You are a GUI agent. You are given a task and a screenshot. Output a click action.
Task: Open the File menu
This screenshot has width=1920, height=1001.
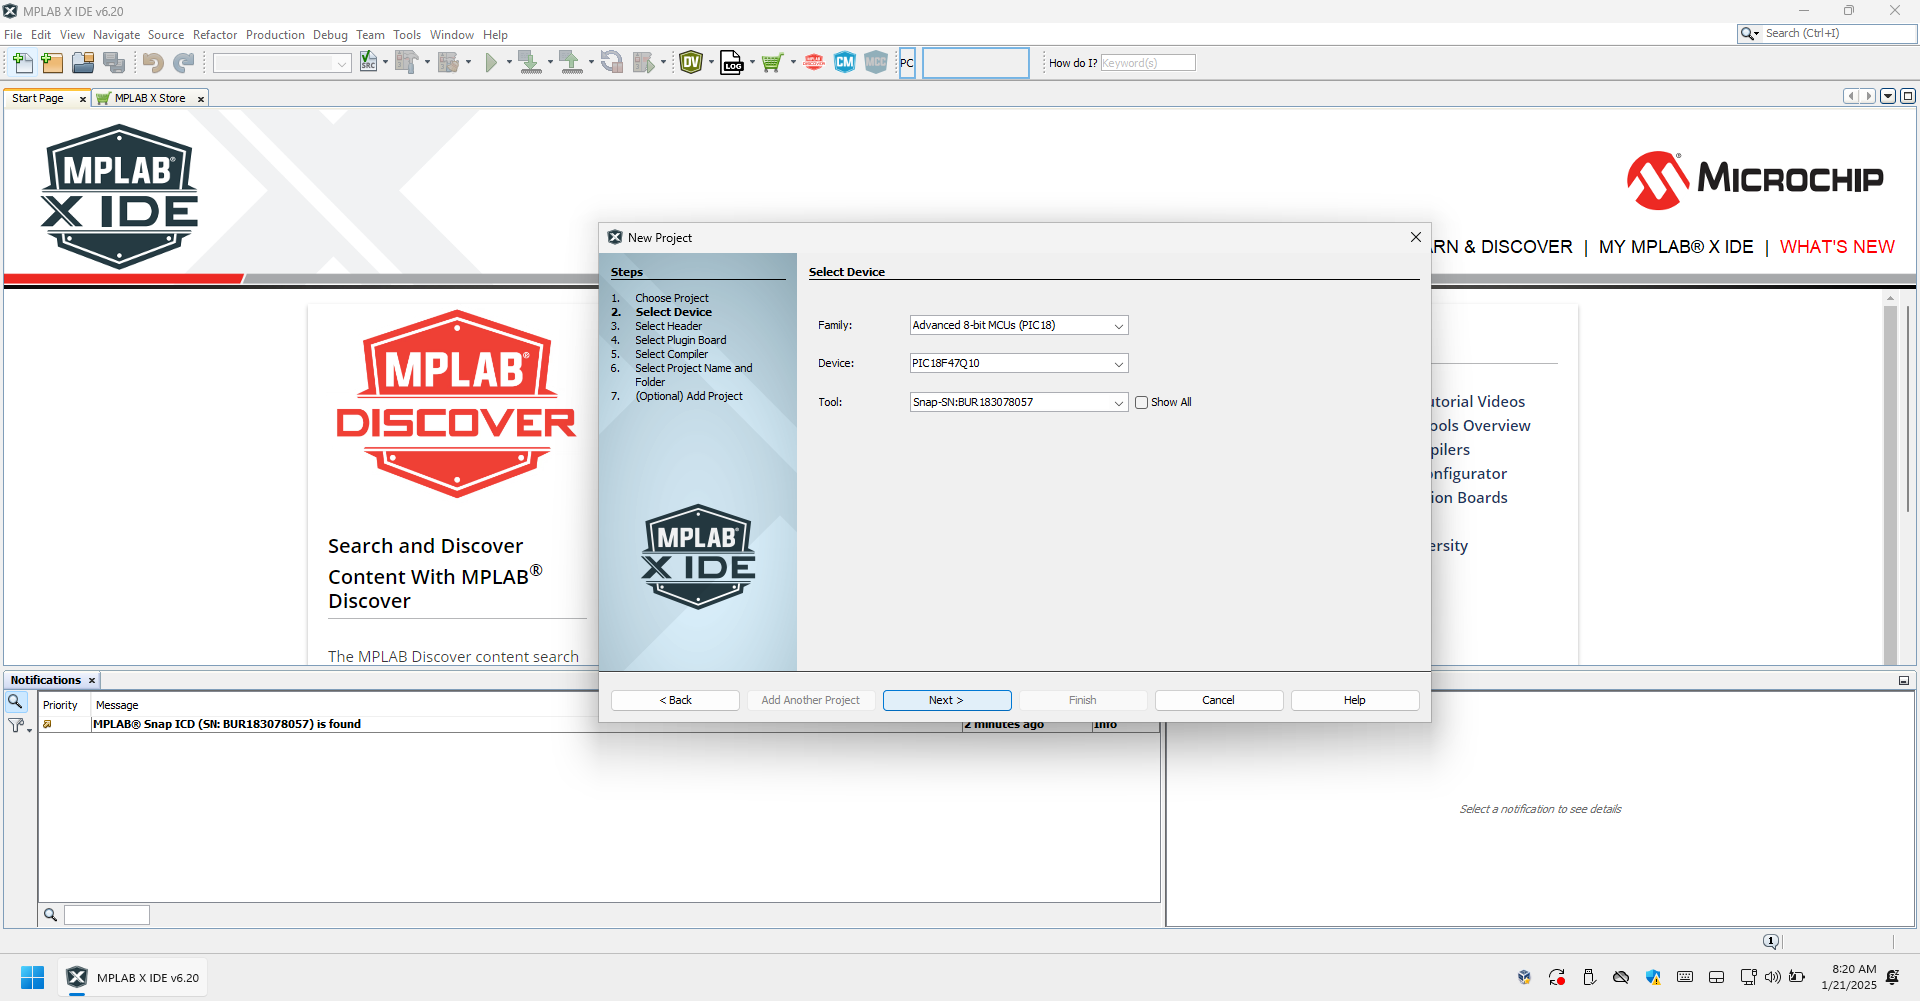tap(13, 35)
